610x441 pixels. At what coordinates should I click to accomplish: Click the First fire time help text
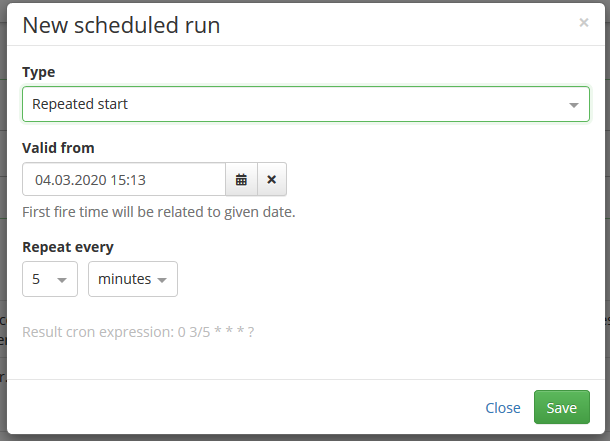point(159,212)
